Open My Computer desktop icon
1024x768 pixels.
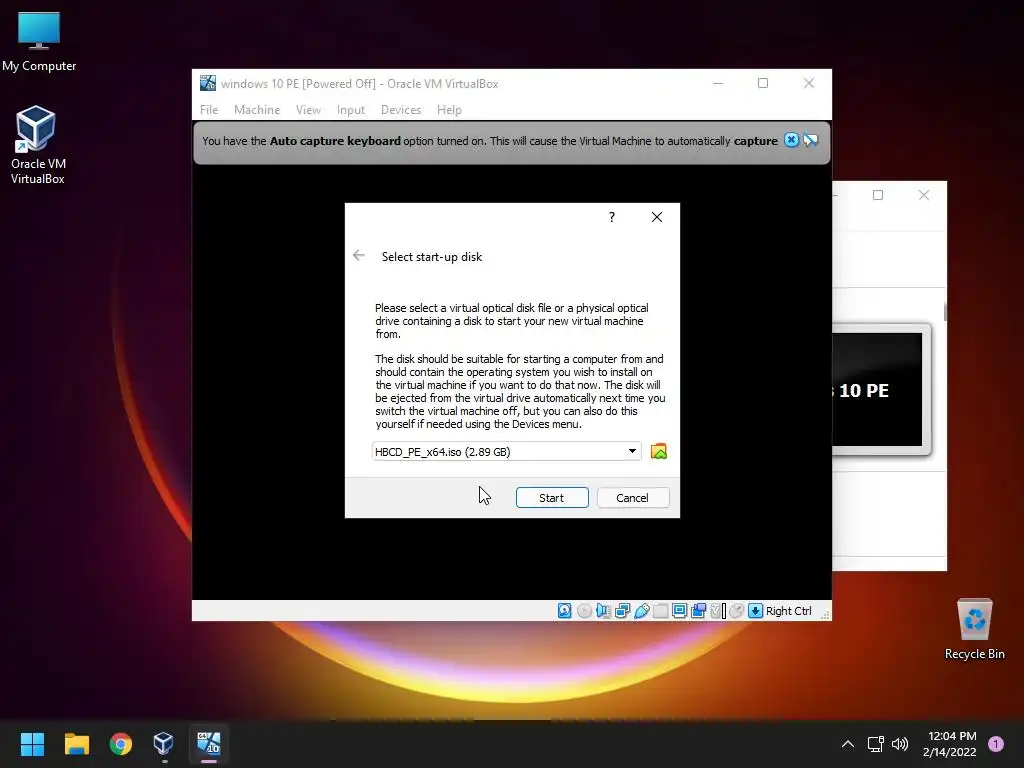point(39,41)
